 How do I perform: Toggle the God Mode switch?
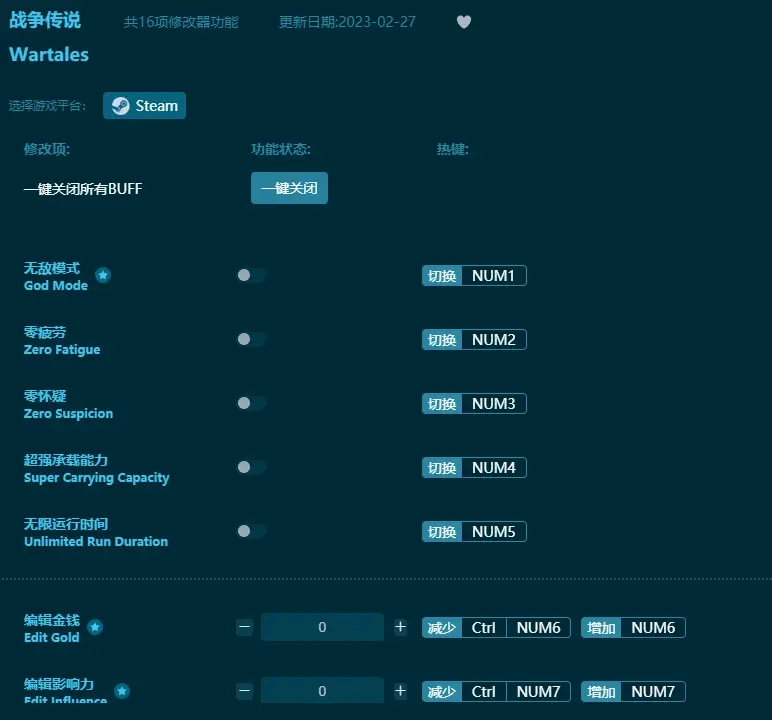coord(251,275)
